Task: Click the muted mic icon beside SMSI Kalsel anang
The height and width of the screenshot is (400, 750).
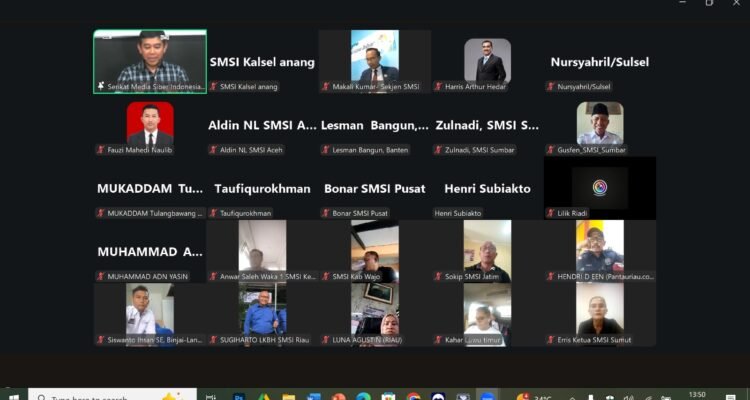Action: [x=214, y=87]
